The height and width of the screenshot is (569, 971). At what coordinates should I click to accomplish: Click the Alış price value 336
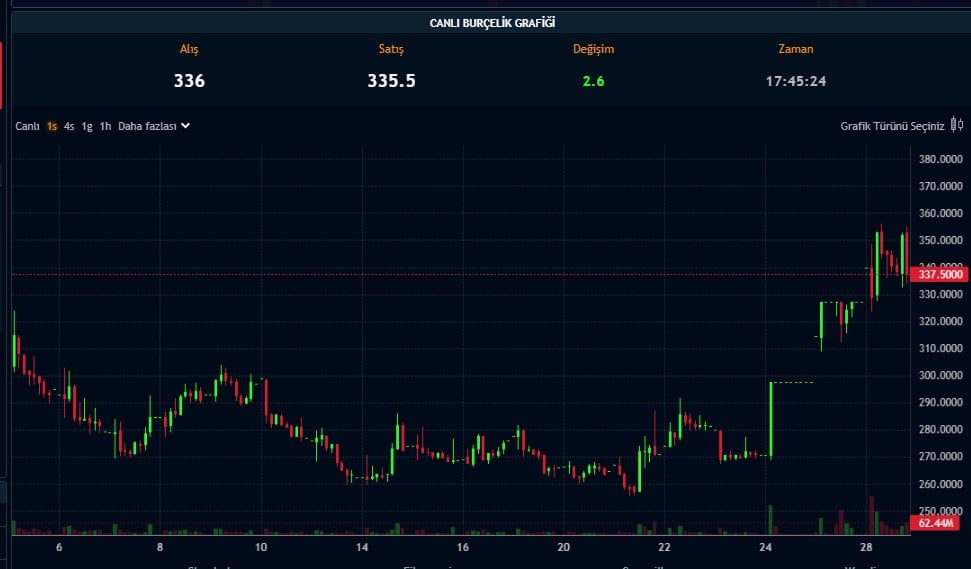[x=189, y=81]
